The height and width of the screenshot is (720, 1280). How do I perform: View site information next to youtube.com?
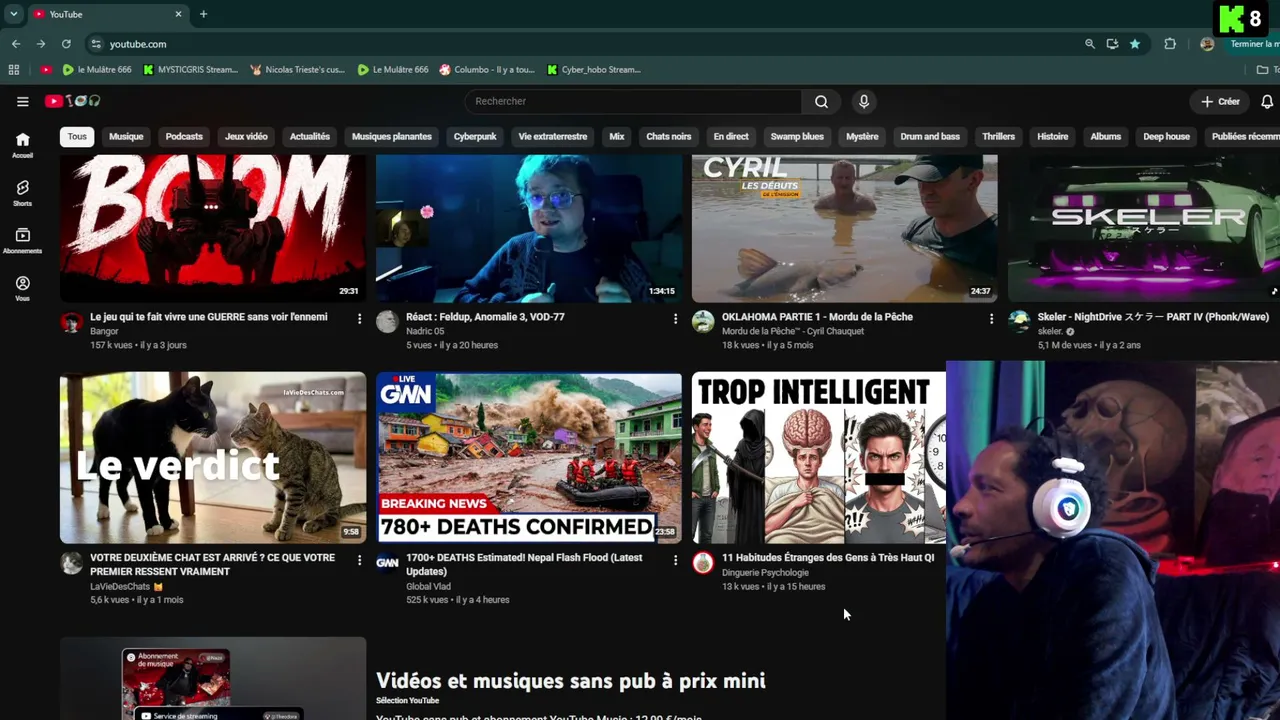96,44
